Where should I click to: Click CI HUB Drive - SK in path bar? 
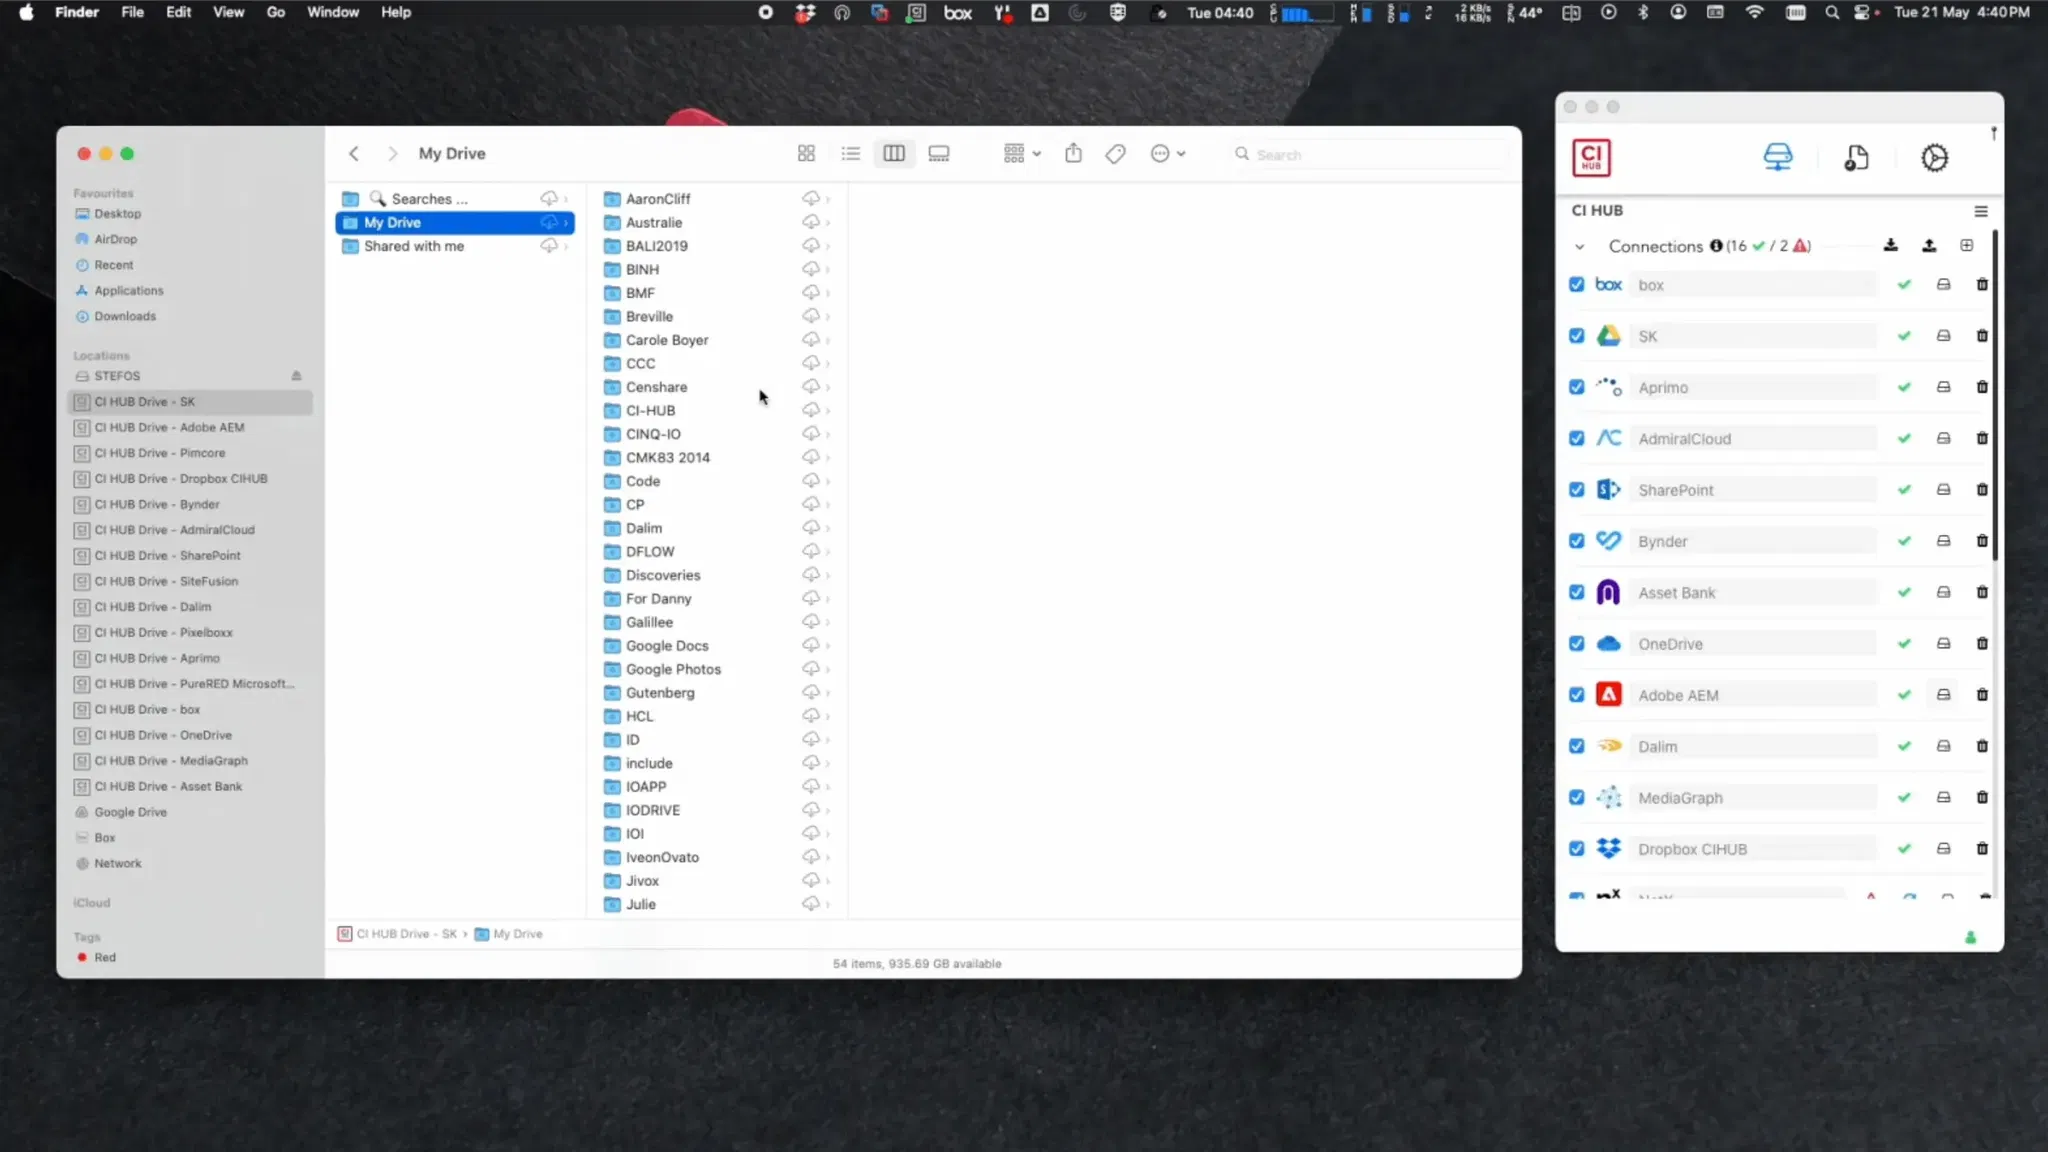point(397,934)
